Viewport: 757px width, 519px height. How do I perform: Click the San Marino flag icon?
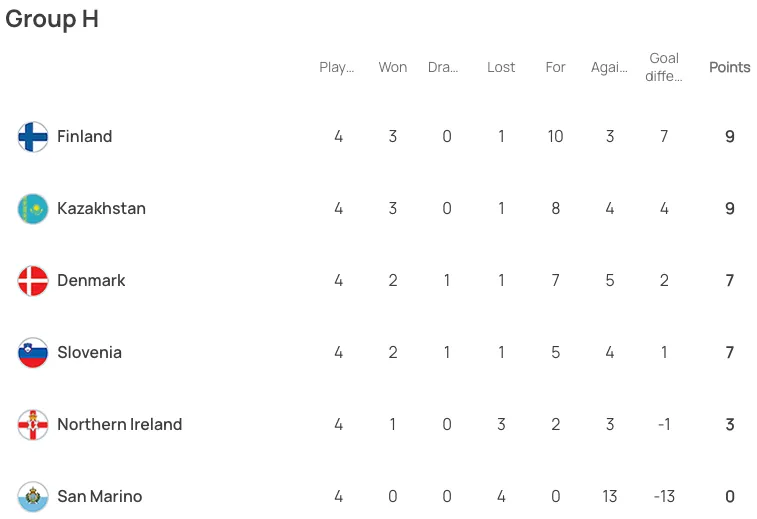pyautogui.click(x=33, y=496)
